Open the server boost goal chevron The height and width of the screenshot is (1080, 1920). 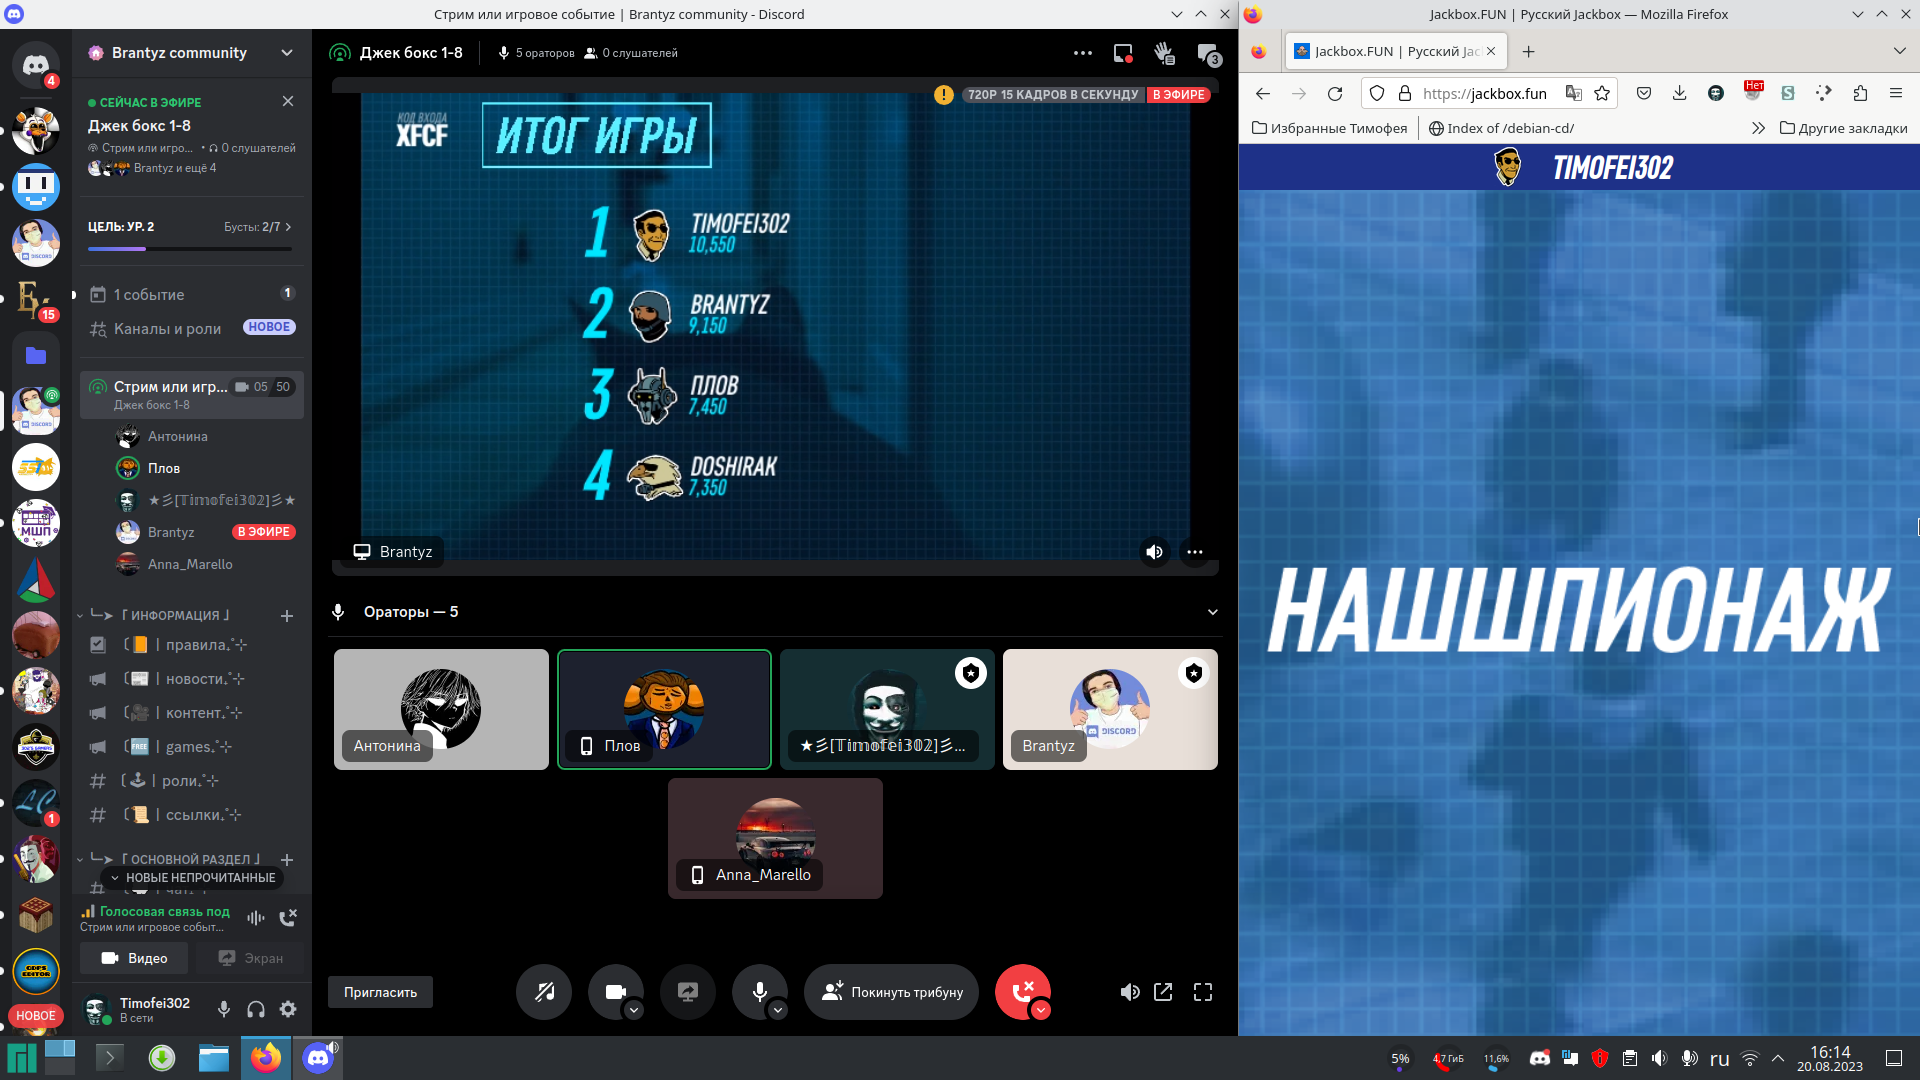click(288, 227)
